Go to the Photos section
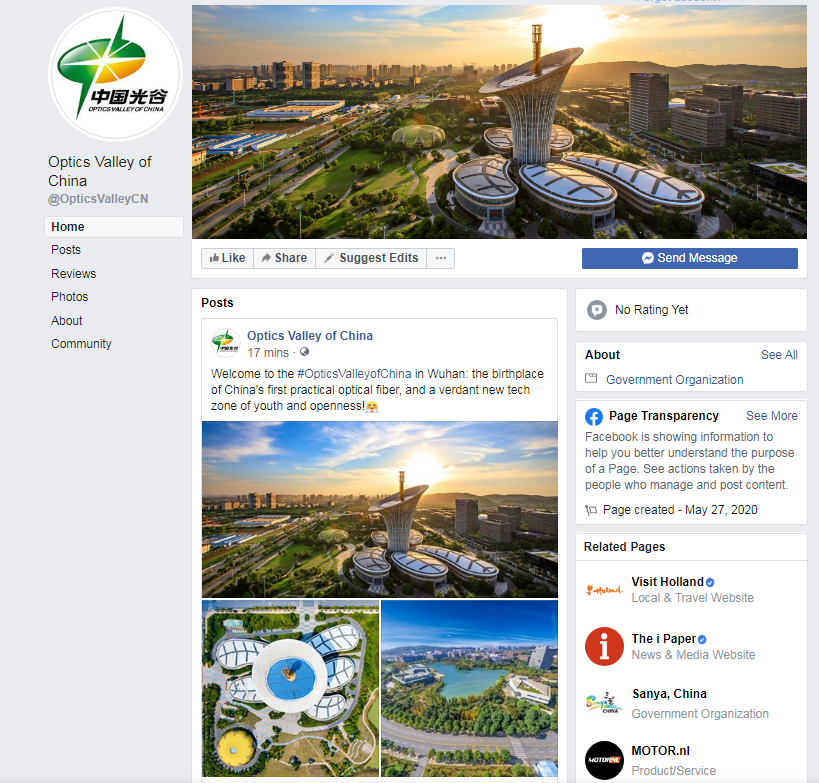This screenshot has height=783, width=819. pos(69,297)
